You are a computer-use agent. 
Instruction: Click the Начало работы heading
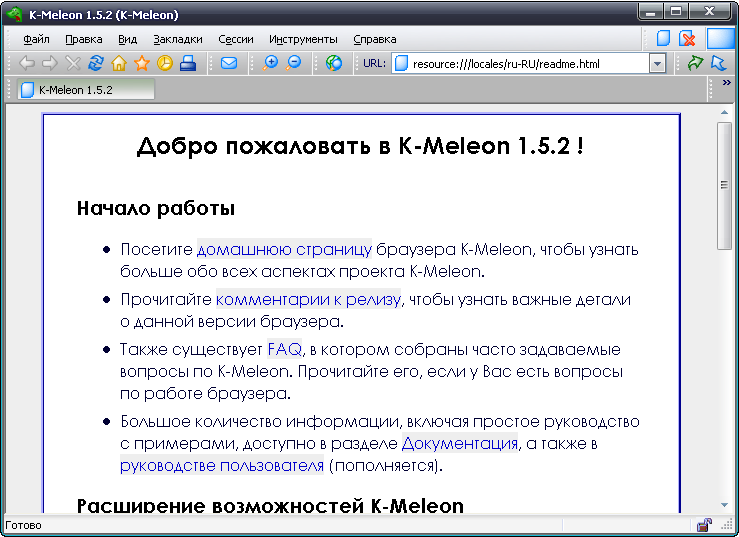(156, 208)
